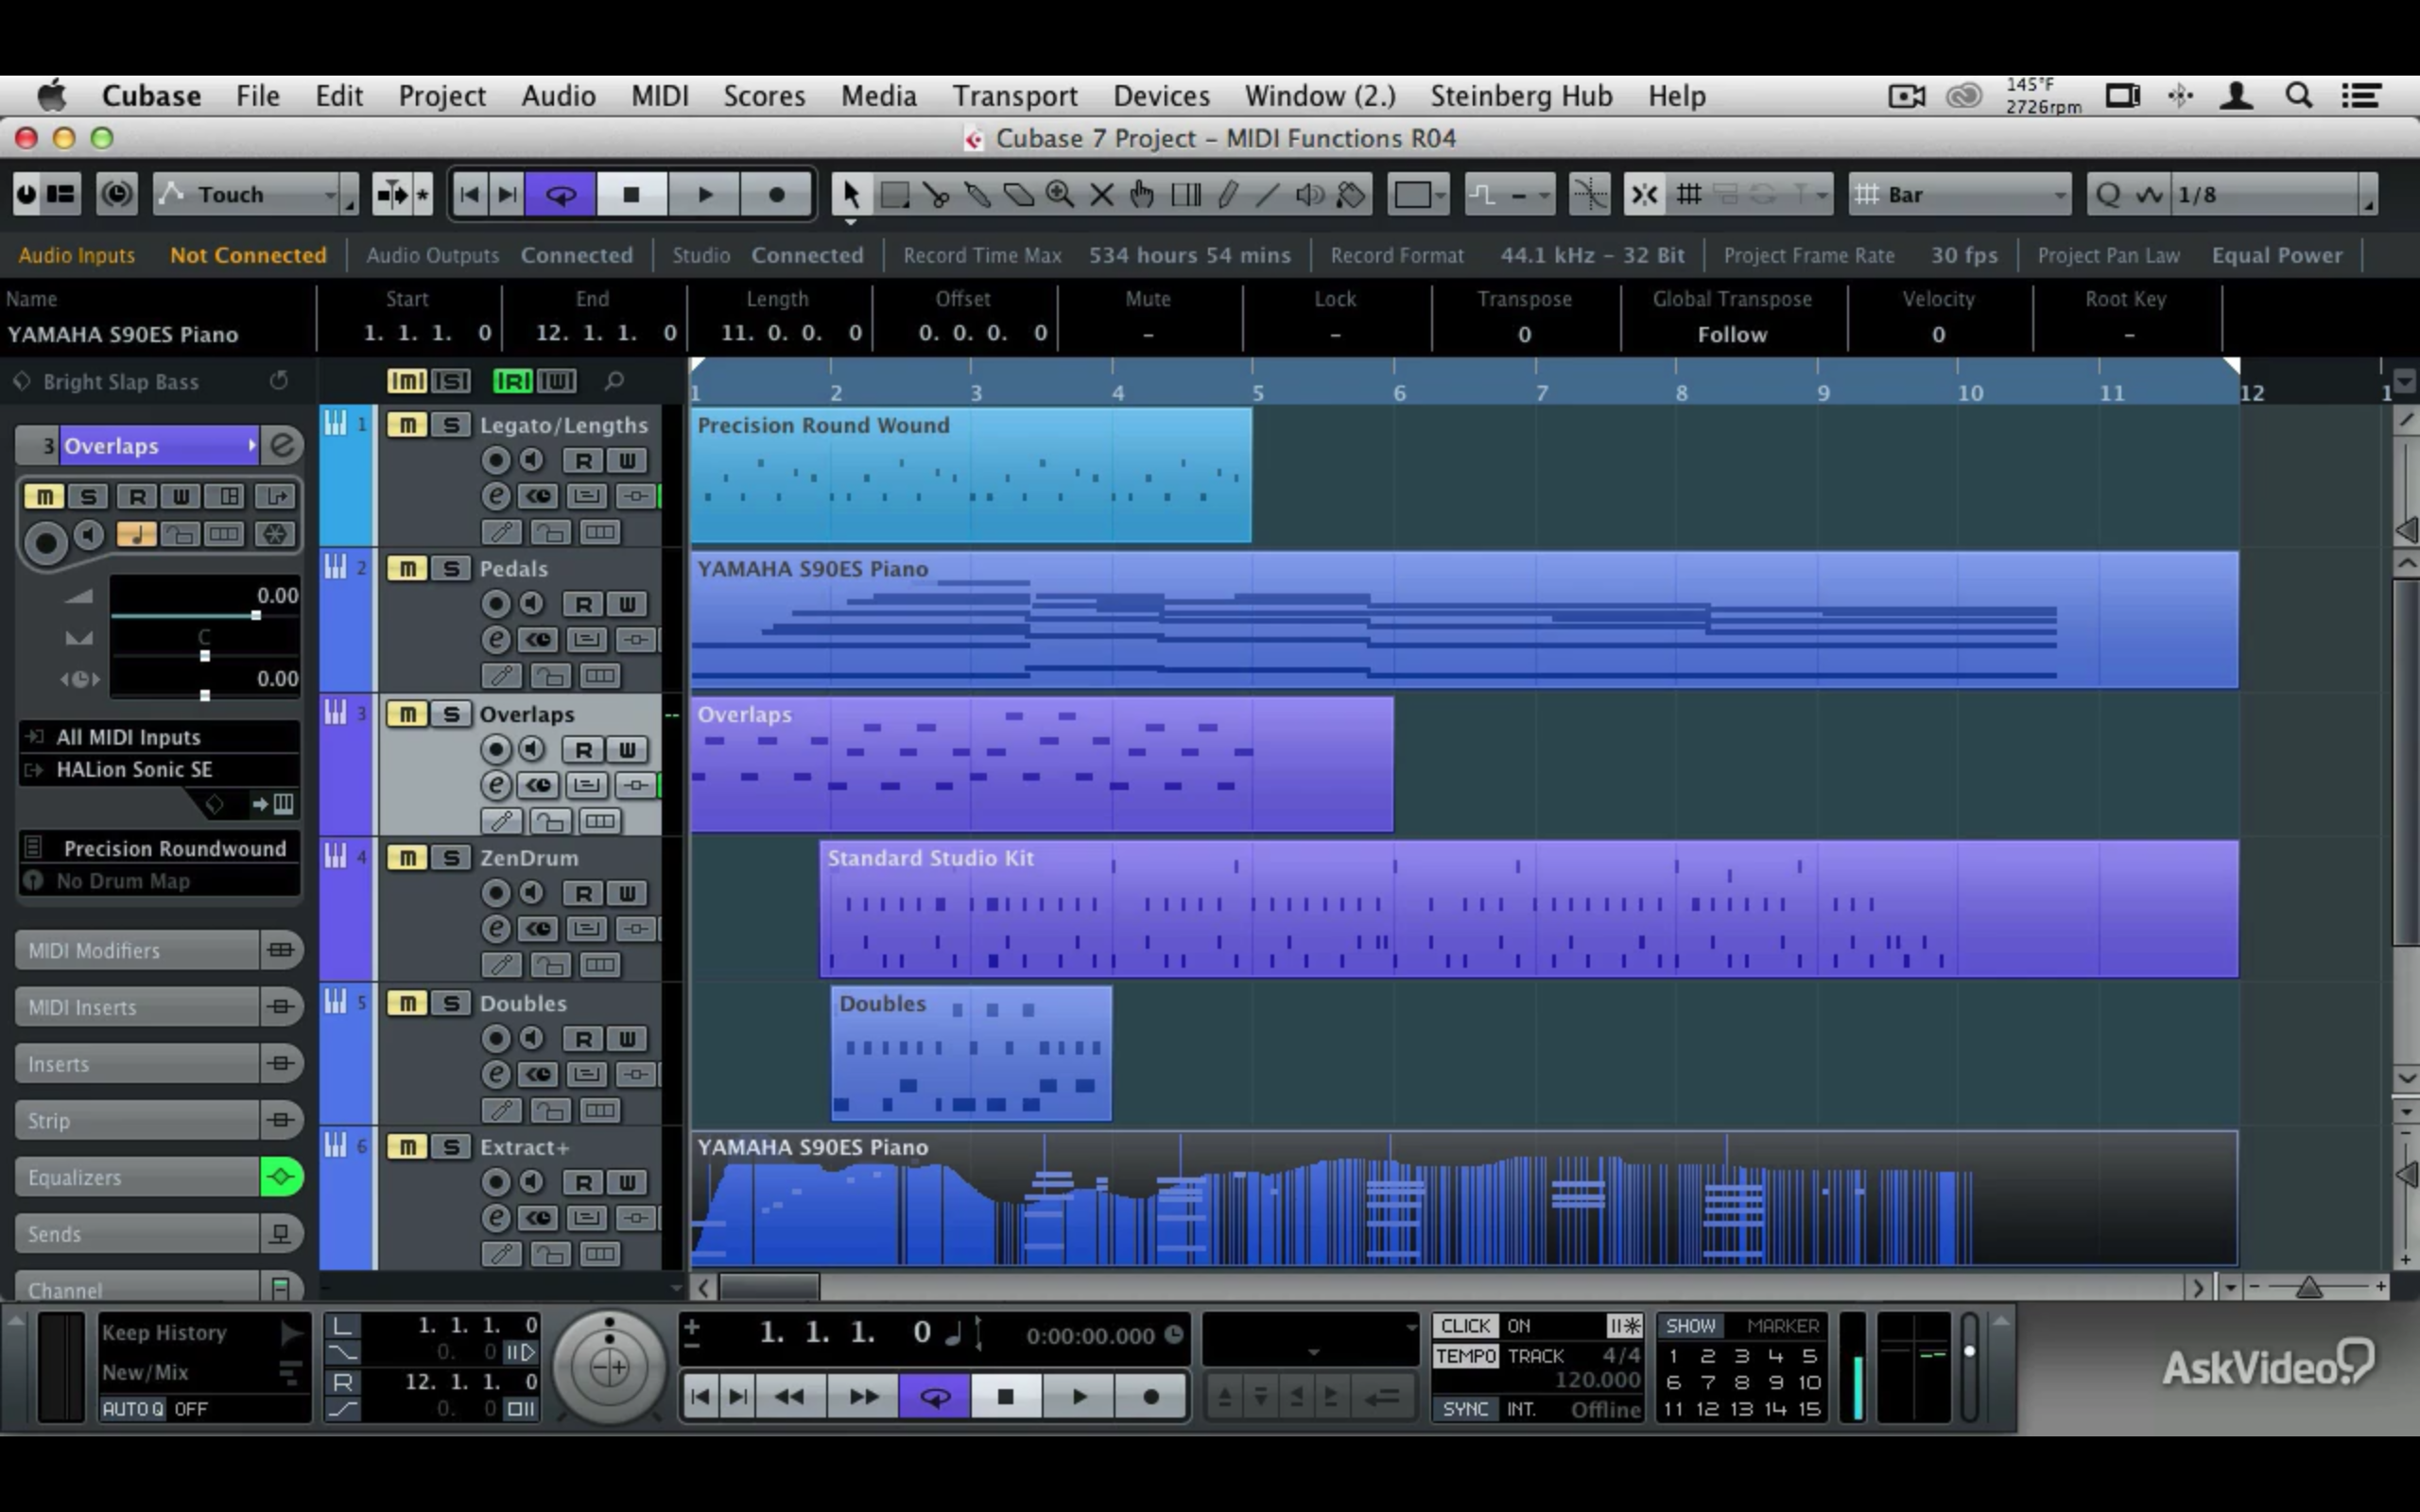Open the grid type Bar dropdown

click(x=1958, y=193)
